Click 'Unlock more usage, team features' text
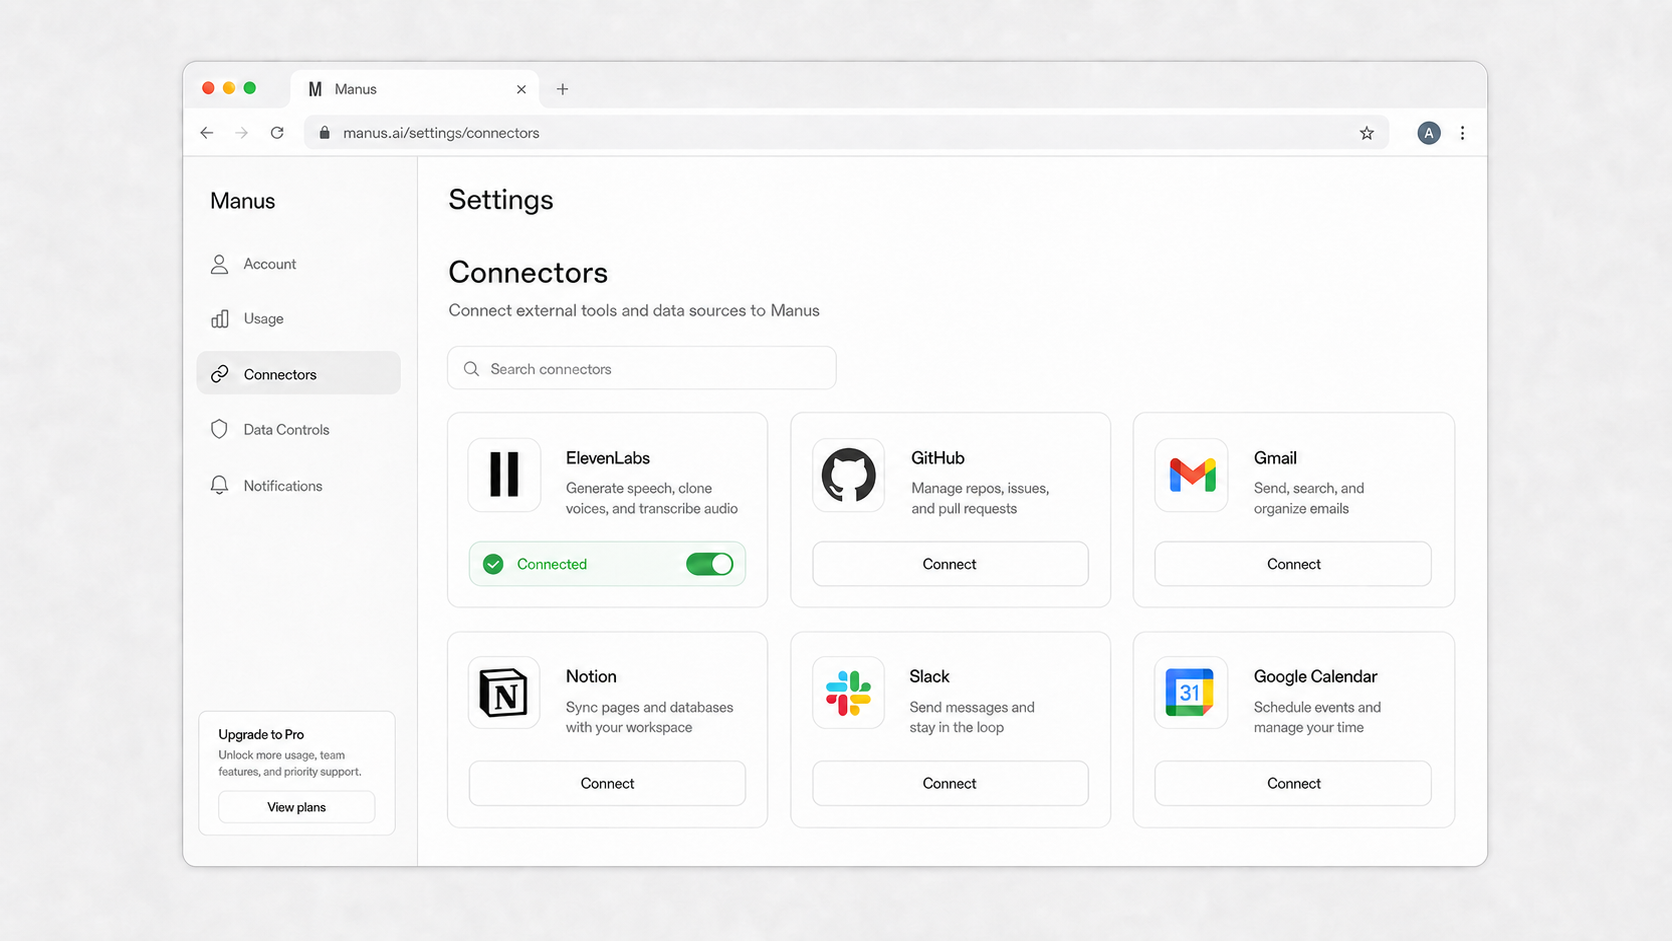The width and height of the screenshot is (1672, 941). [290, 763]
